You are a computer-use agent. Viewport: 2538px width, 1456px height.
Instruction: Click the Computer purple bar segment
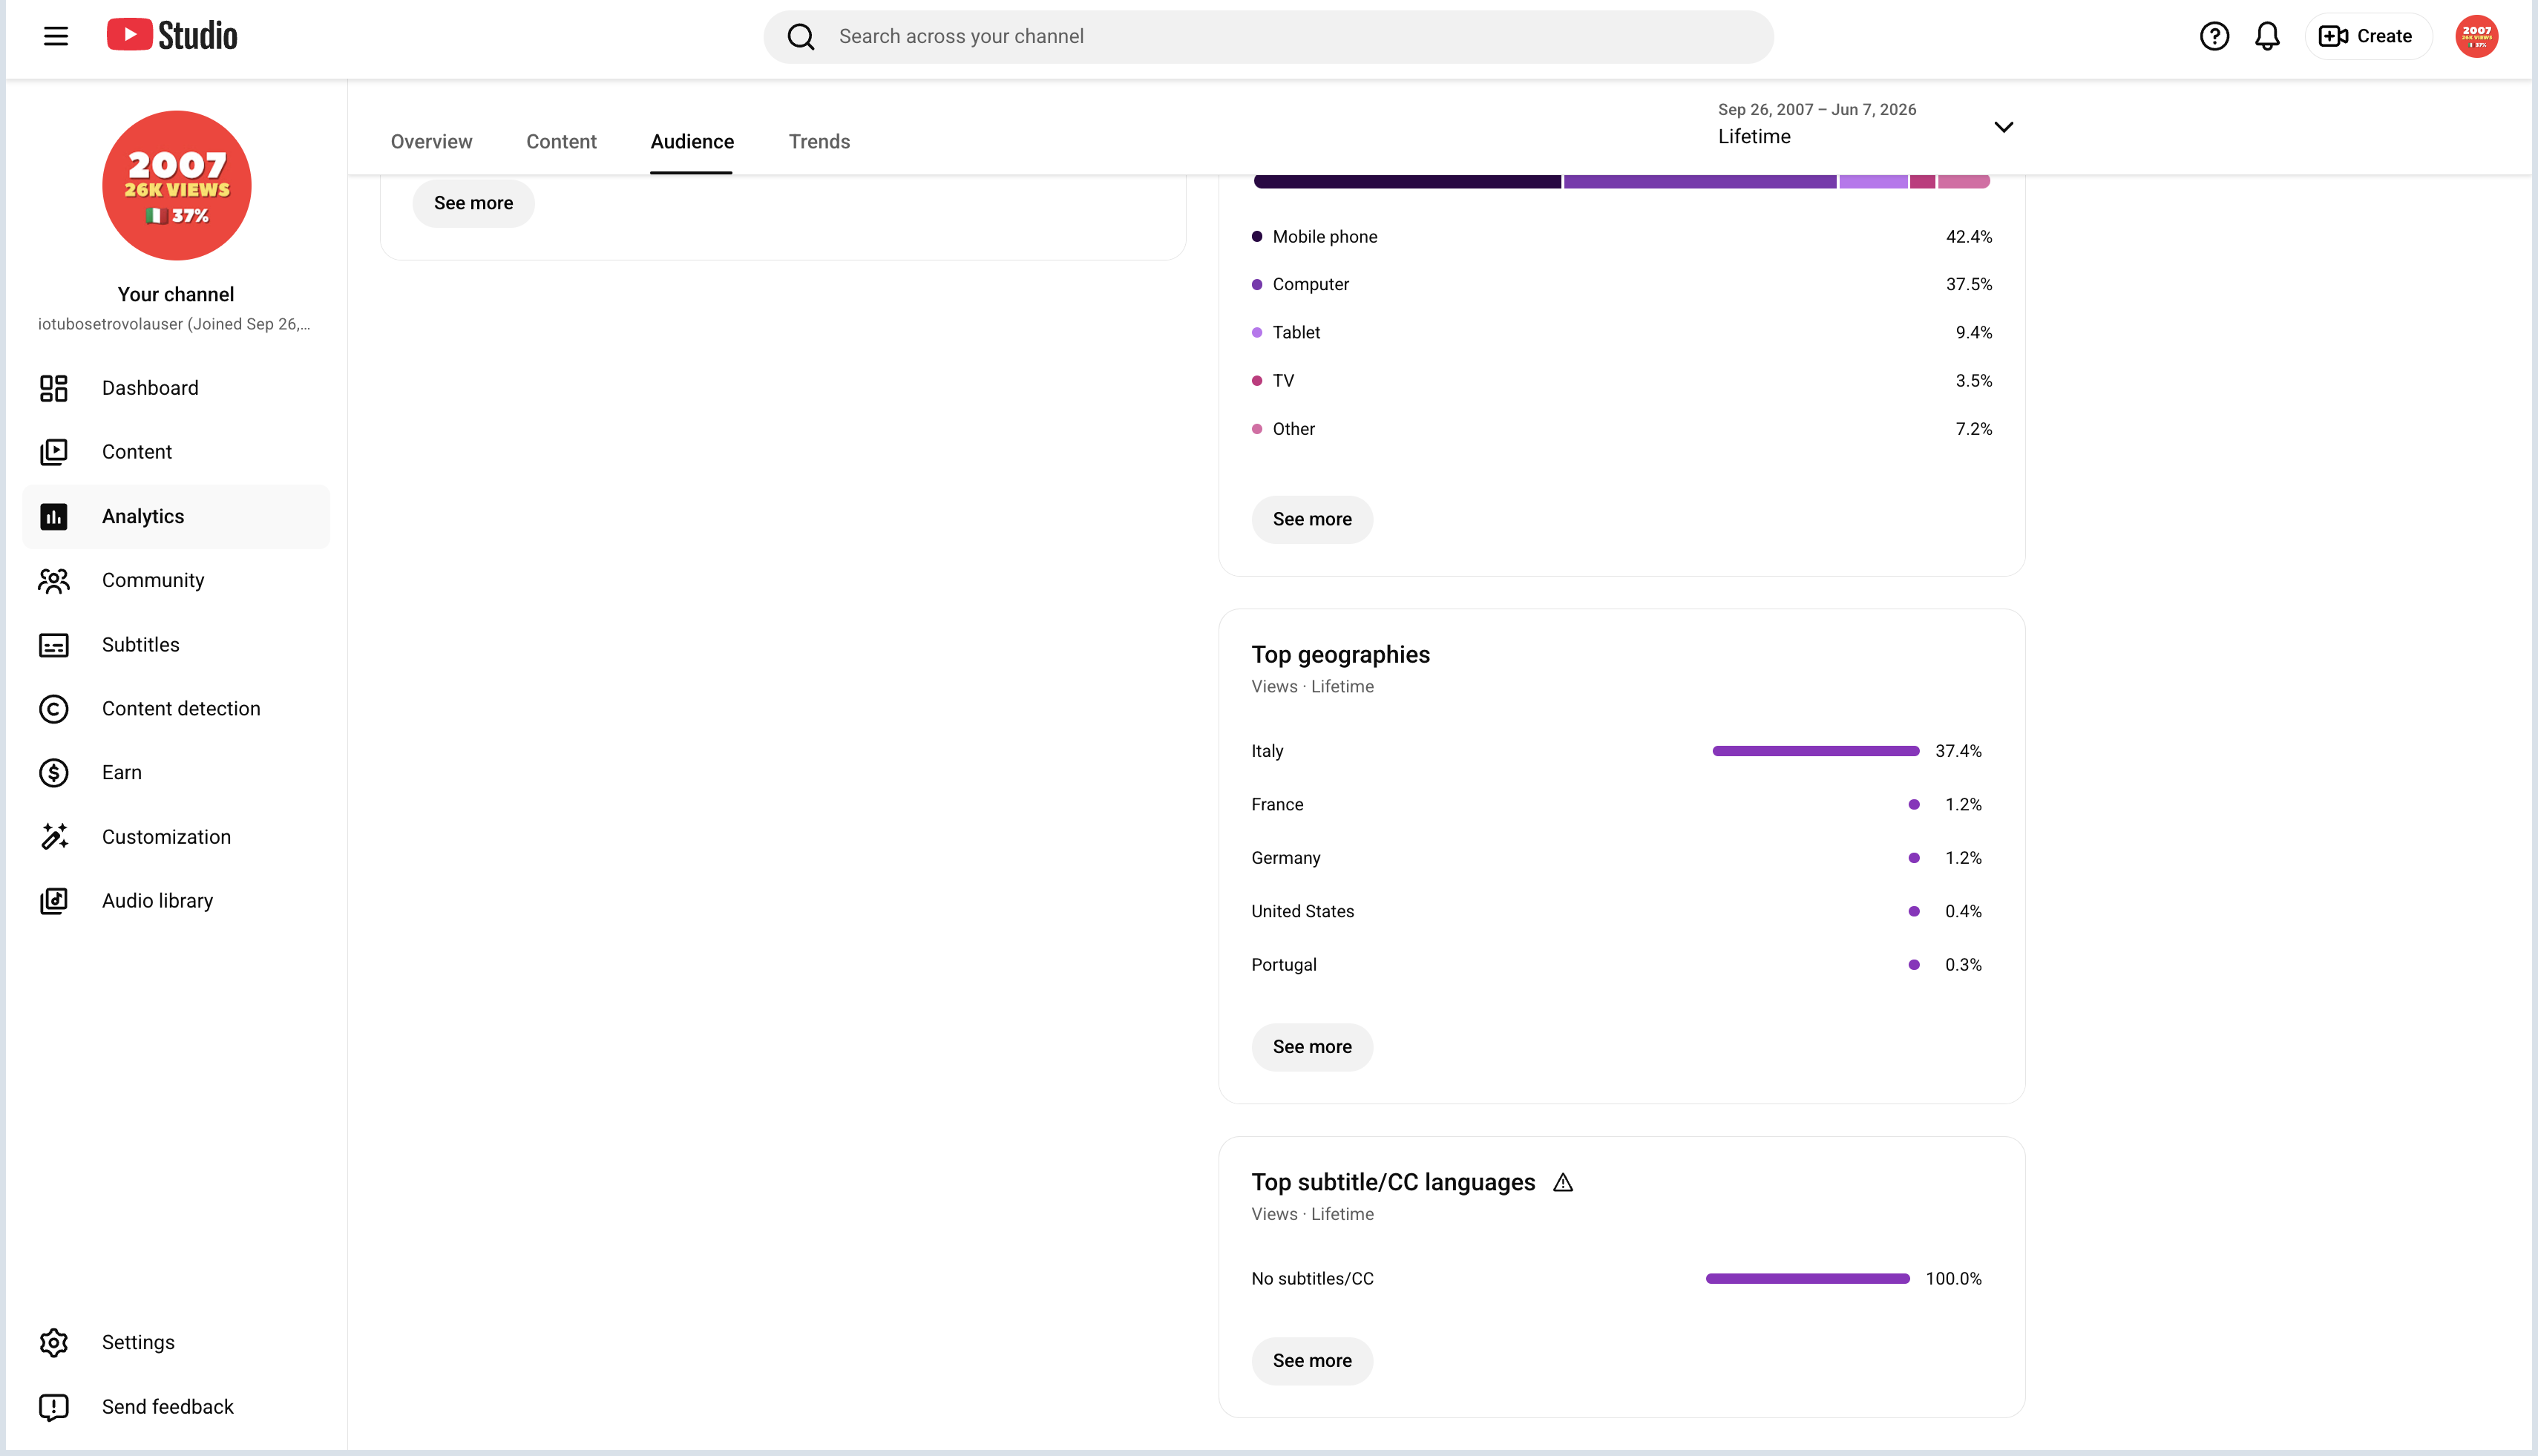coord(1700,181)
